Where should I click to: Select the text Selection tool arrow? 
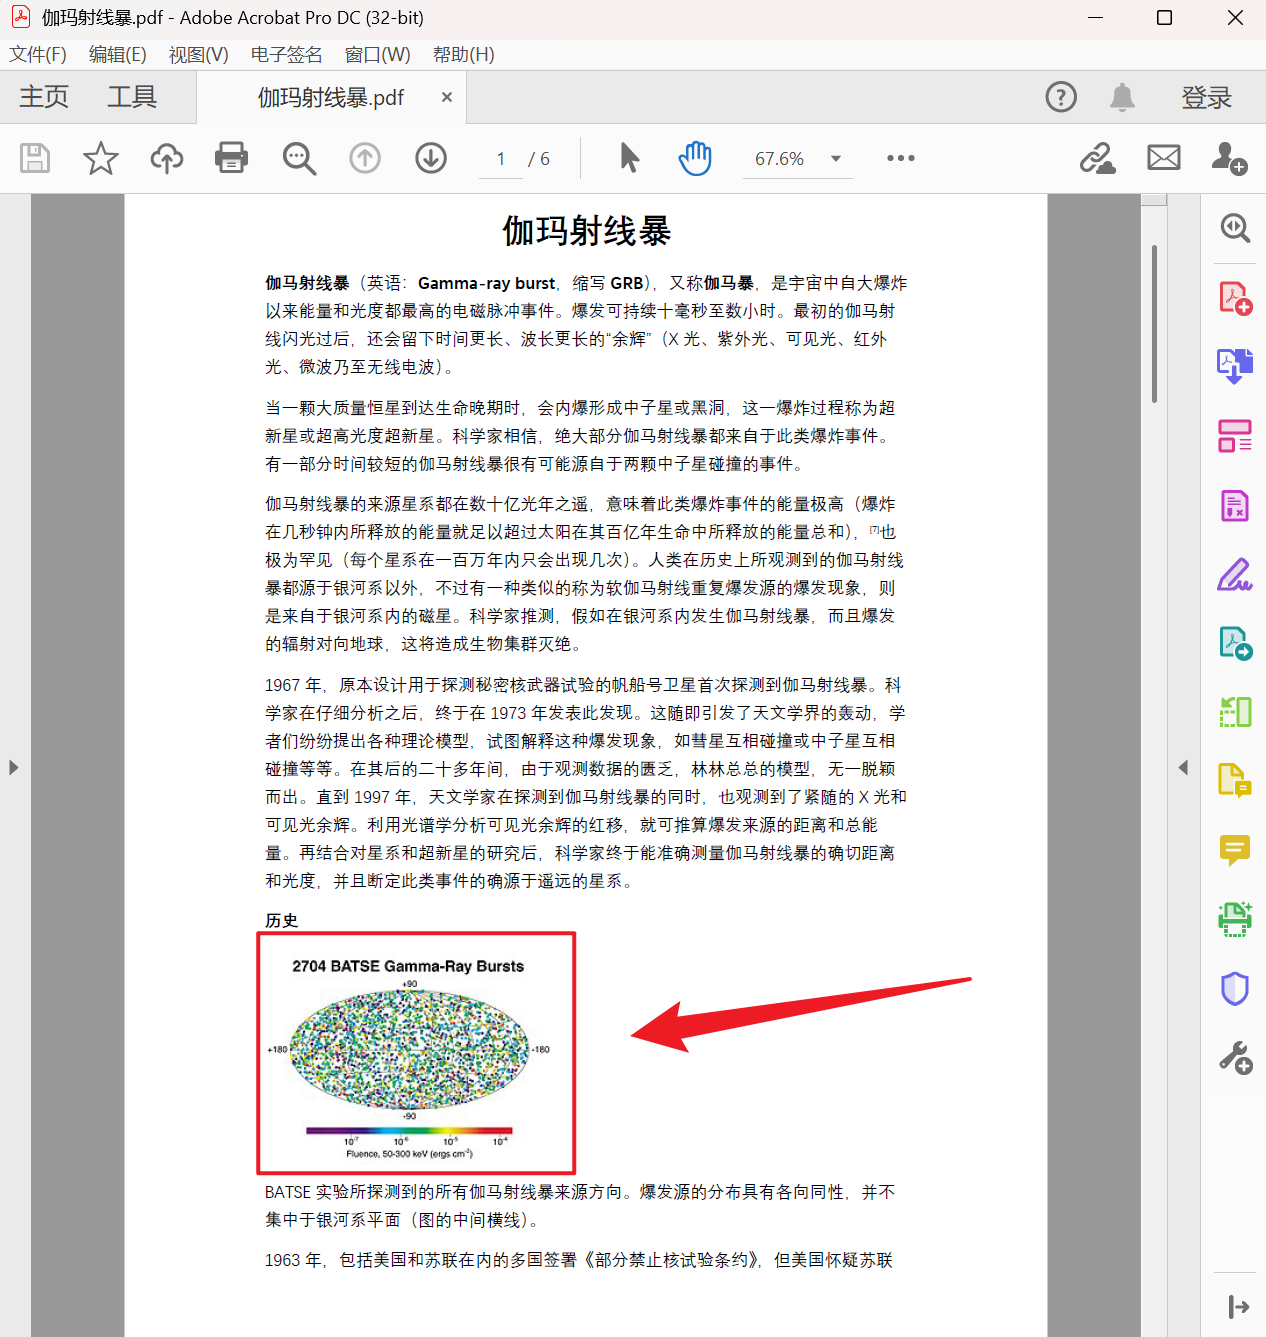(x=628, y=158)
